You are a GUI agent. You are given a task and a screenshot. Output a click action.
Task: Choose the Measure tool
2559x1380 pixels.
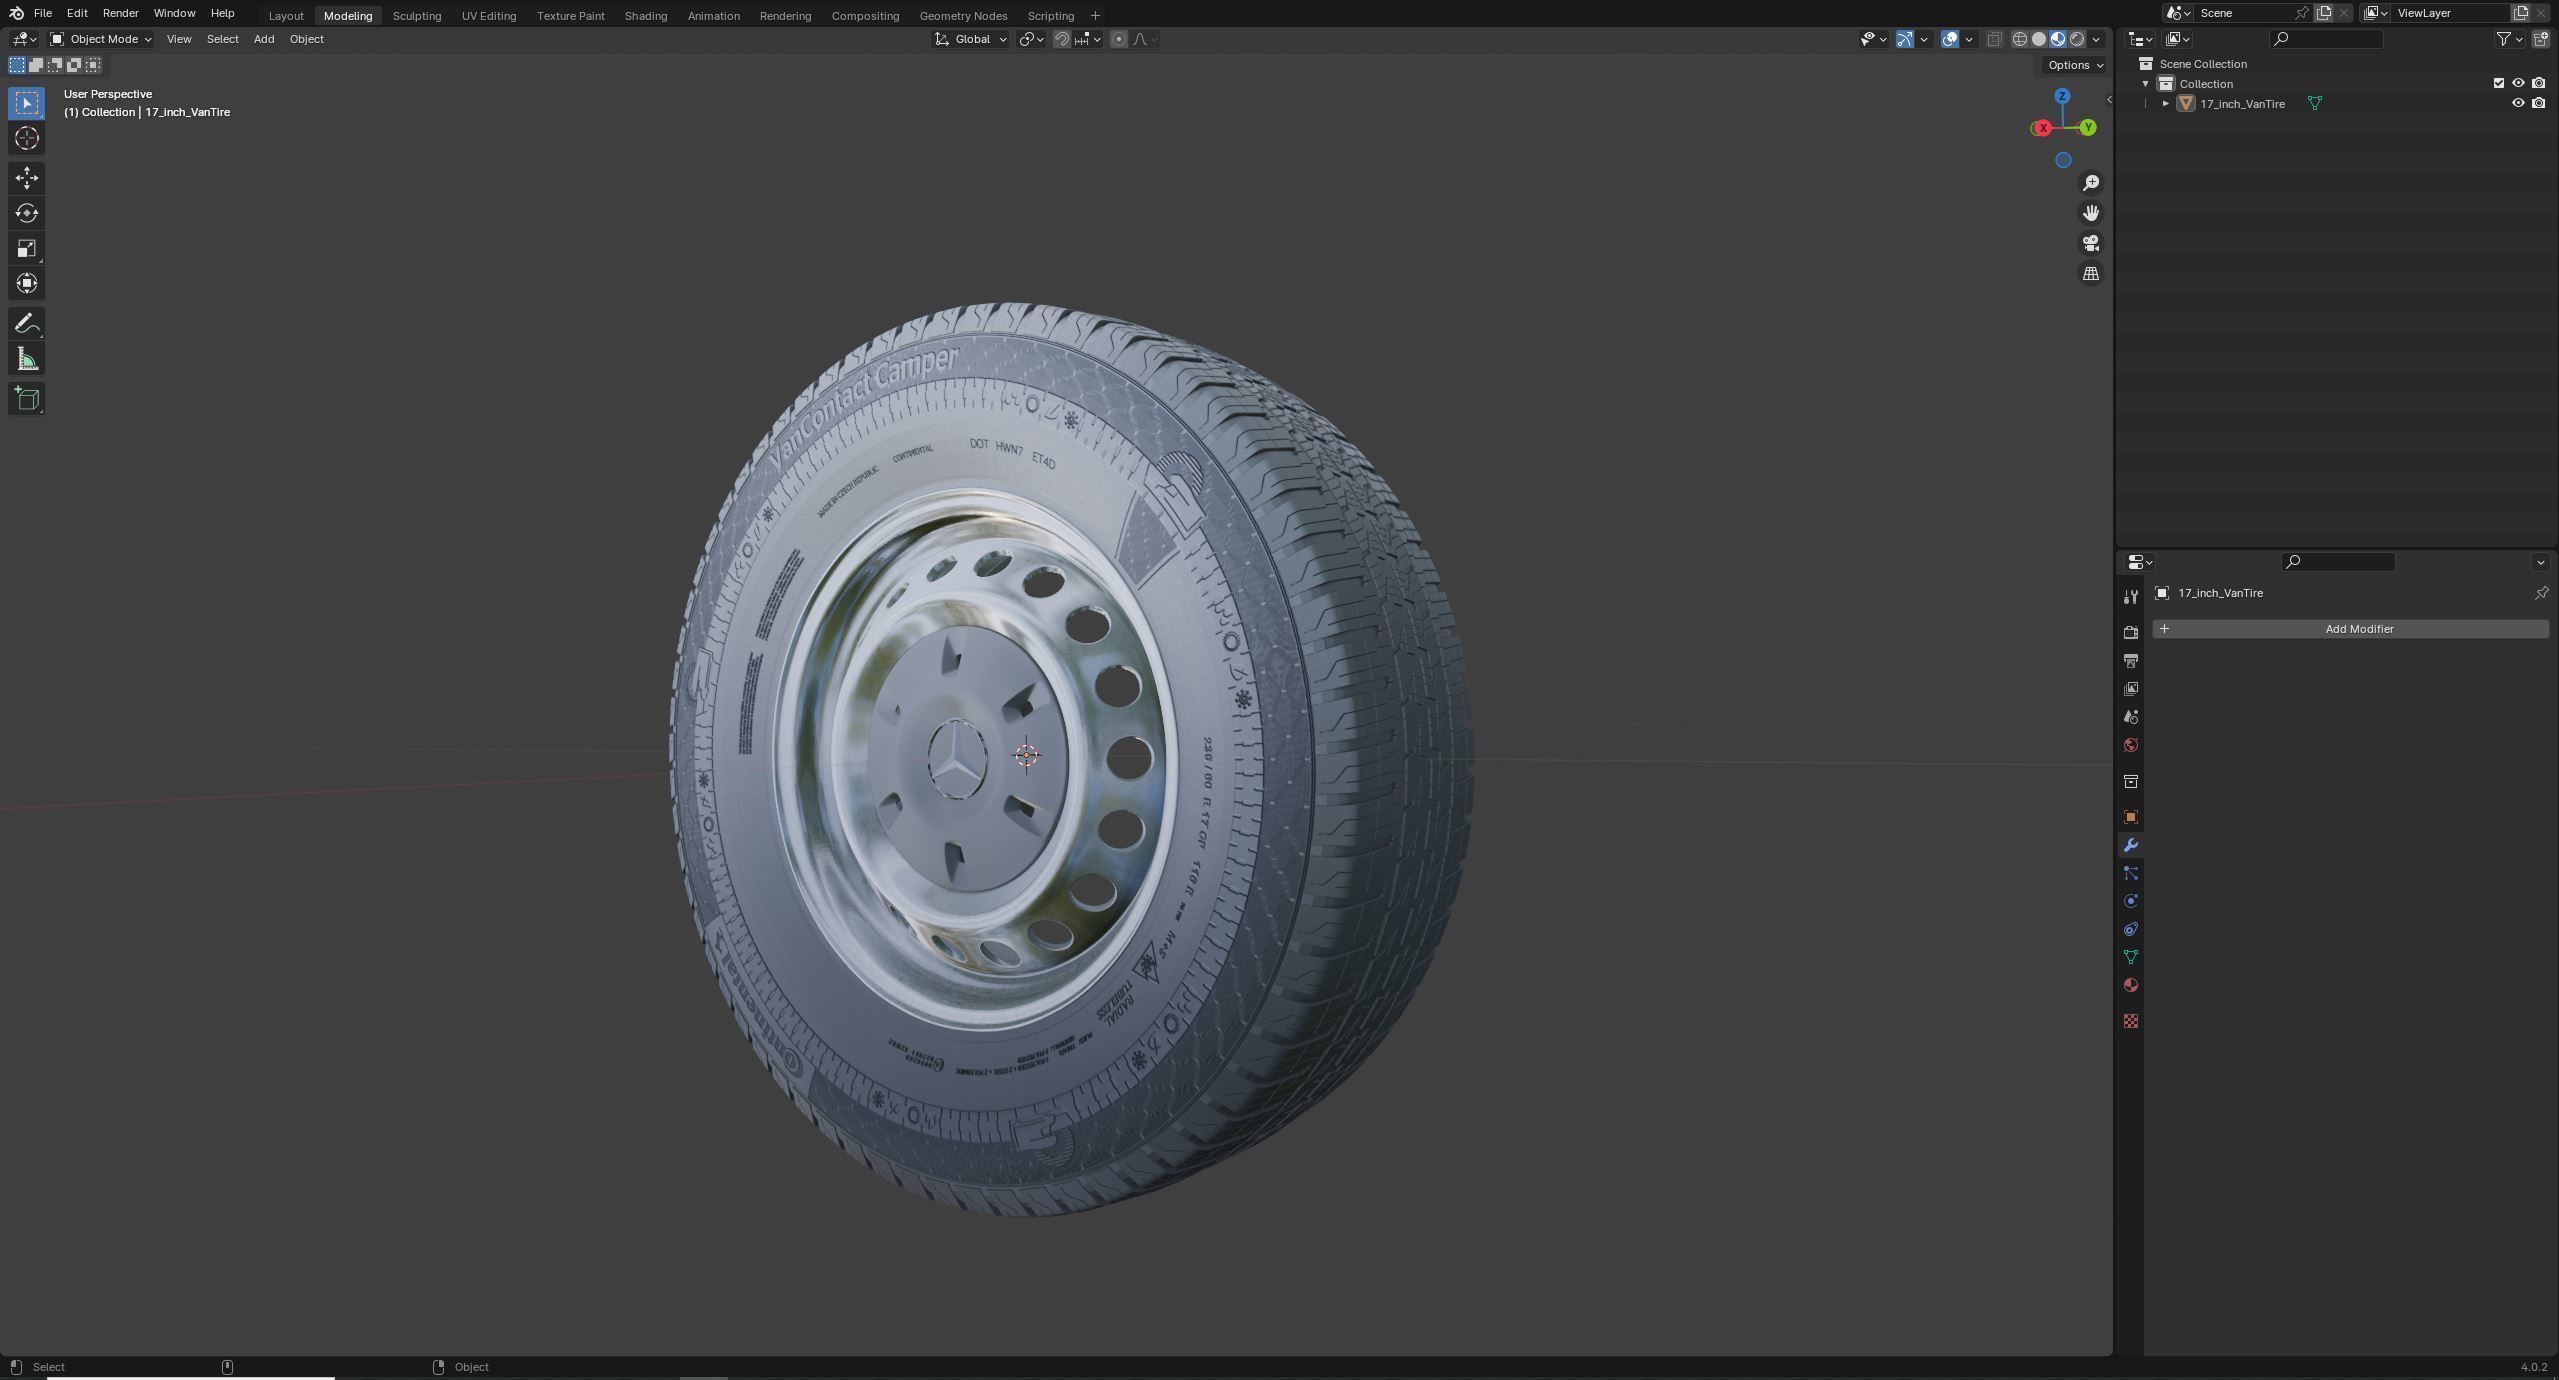point(27,359)
